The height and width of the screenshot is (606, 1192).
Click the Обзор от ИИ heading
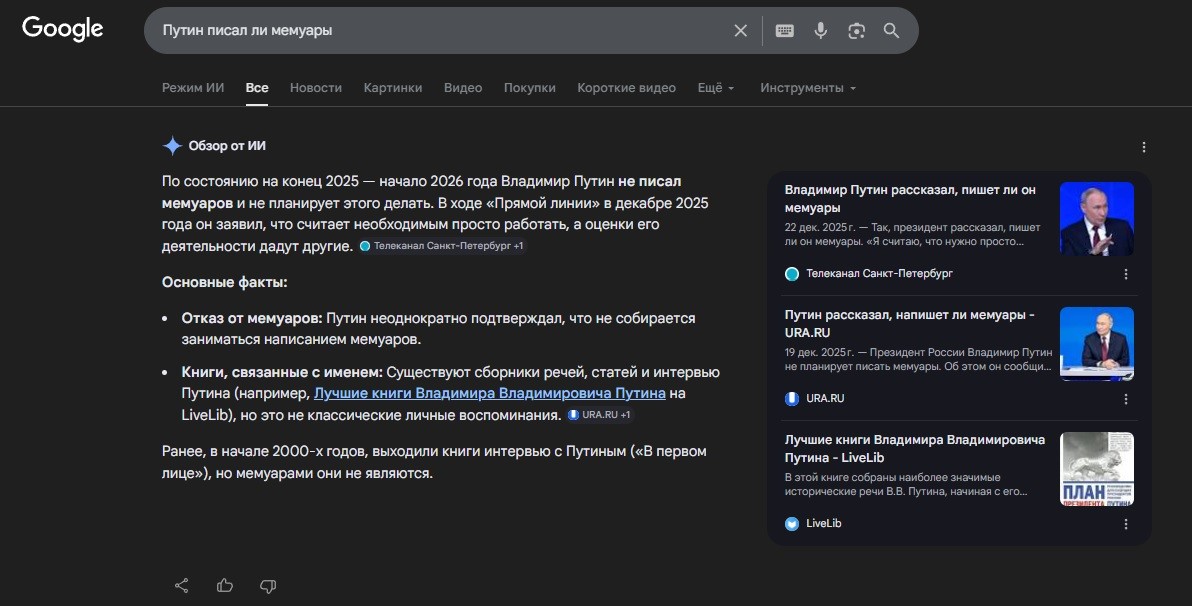tap(227, 145)
